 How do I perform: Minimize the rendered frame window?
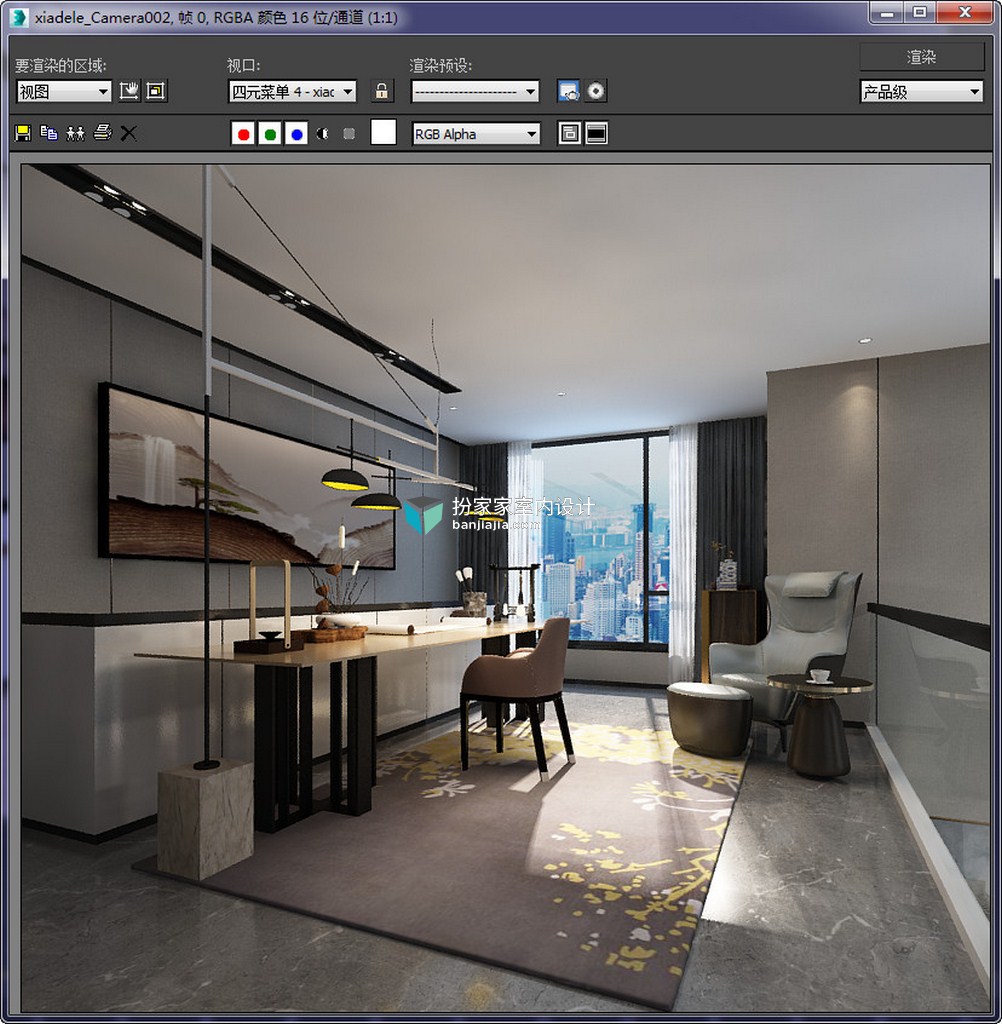click(887, 12)
